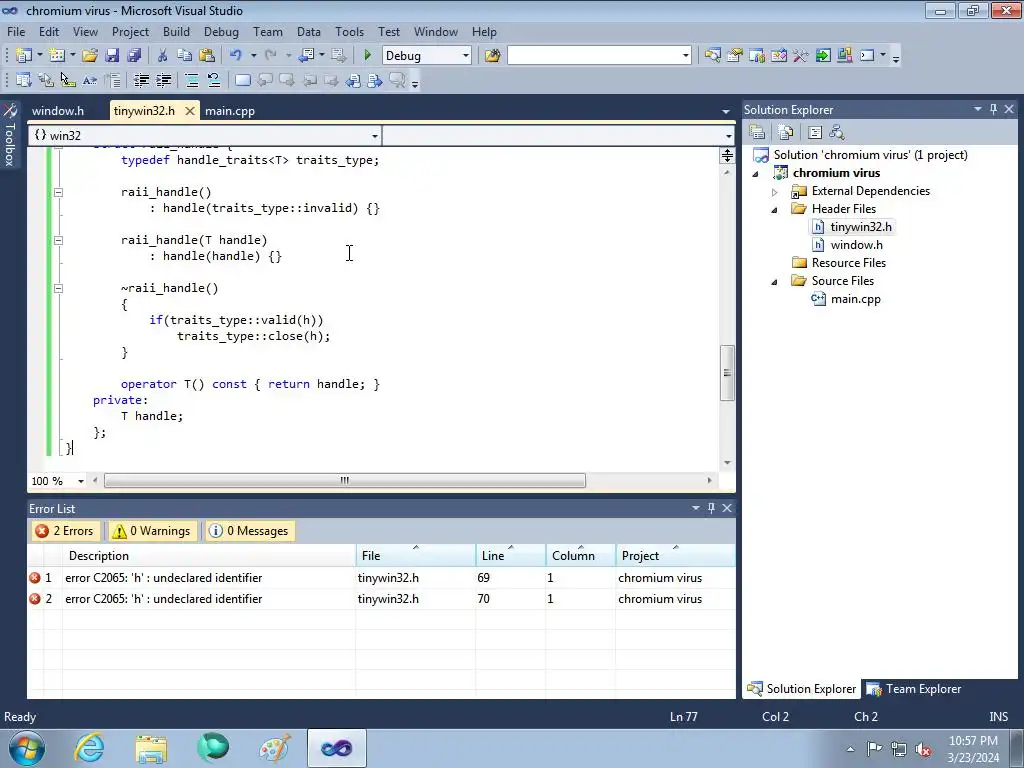This screenshot has height=768, width=1024.
Task: Open the Tools menu
Action: 349,31
